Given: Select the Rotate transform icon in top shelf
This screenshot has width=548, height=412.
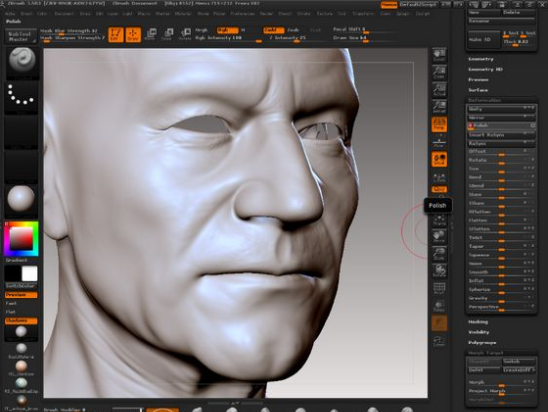Looking at the screenshot, I should (x=185, y=35).
